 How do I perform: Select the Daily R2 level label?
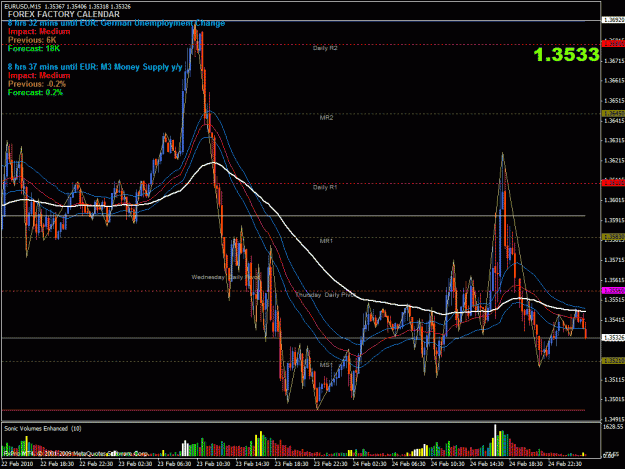tap(325, 48)
